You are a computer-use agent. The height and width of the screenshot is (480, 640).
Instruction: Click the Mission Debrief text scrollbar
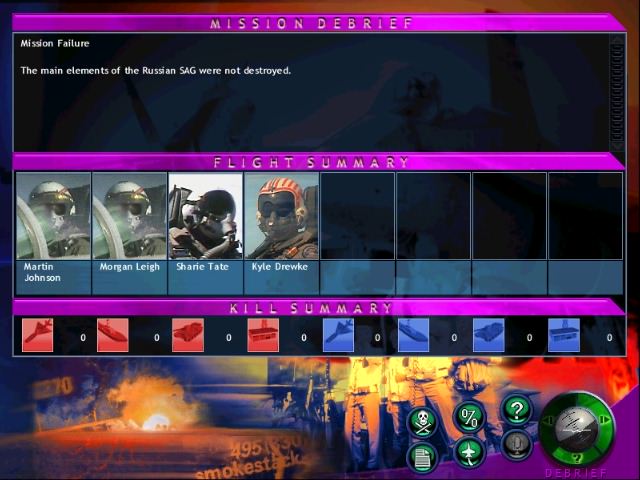616,92
